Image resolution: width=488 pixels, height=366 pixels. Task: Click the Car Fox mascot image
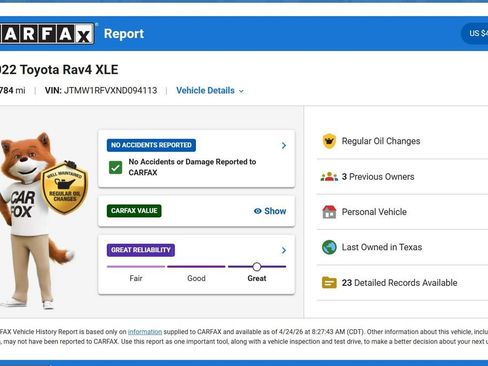37,220
